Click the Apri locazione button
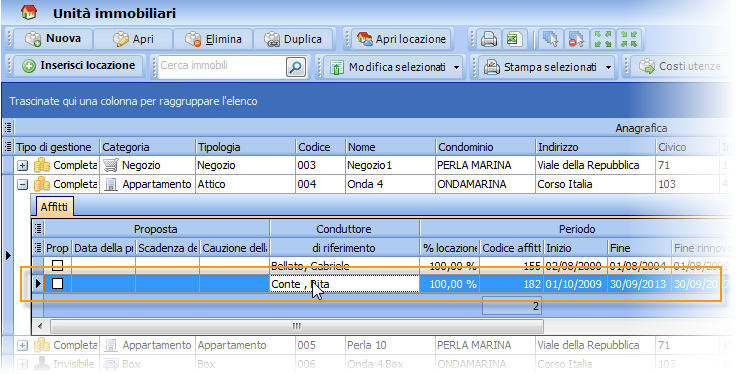 pos(401,39)
